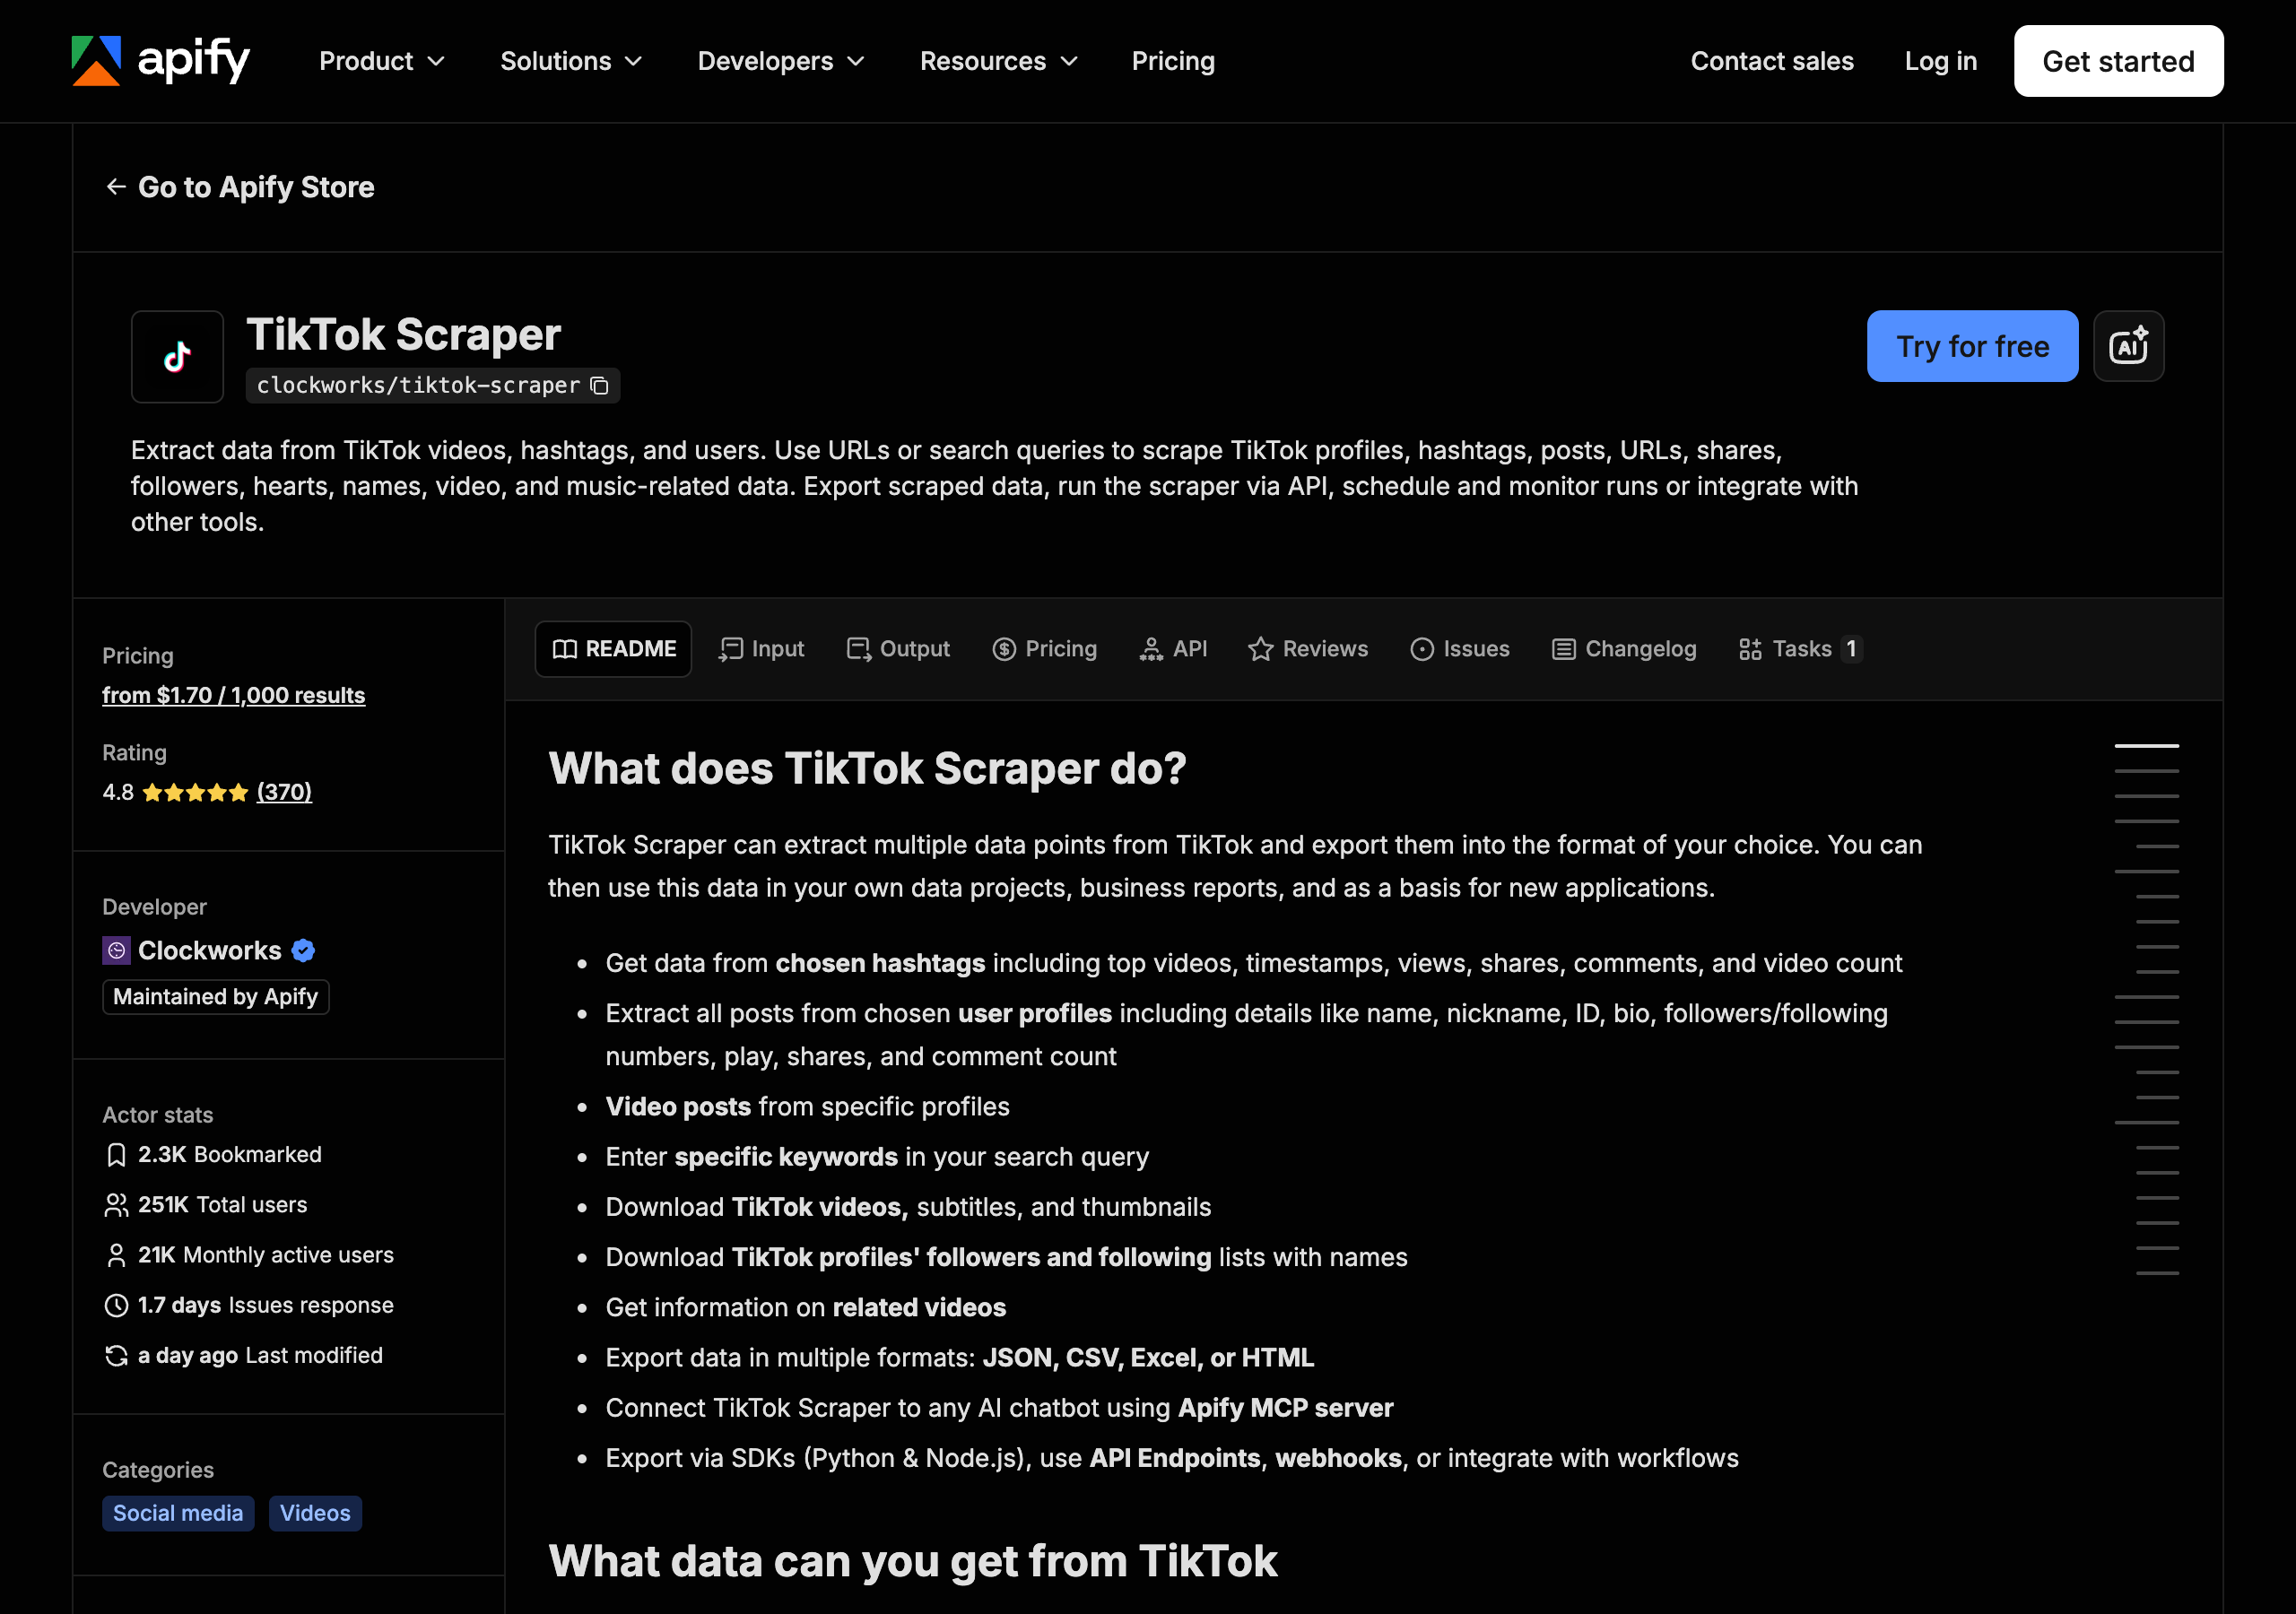The image size is (2296, 1614).
Task: Open the Pricing tab of the actor
Action: click(1045, 649)
